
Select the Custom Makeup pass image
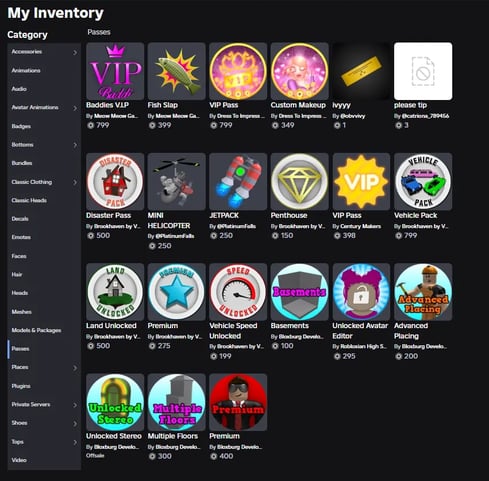pos(299,71)
